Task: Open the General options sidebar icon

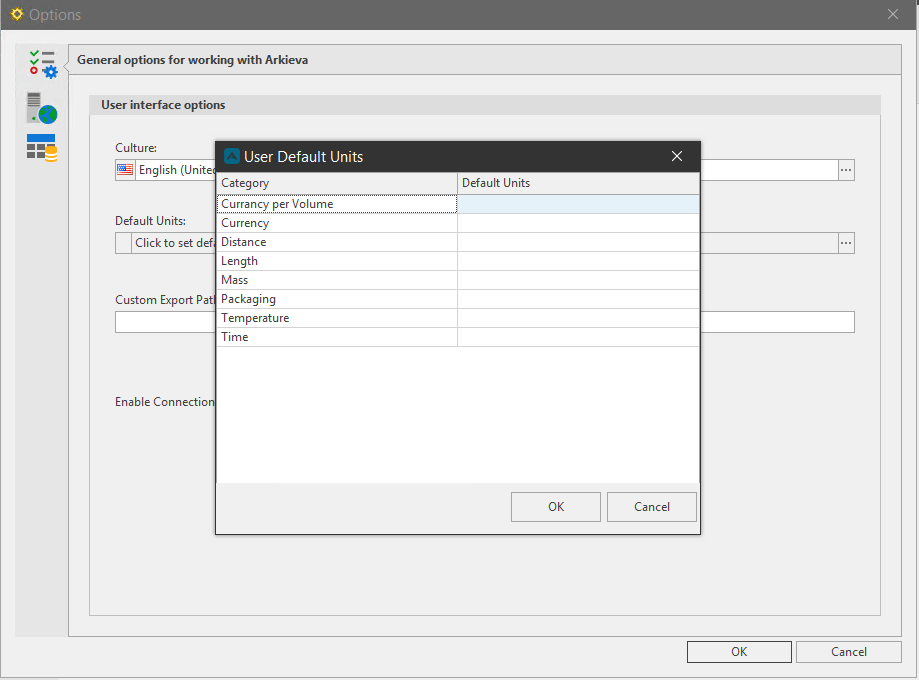Action: [x=43, y=64]
